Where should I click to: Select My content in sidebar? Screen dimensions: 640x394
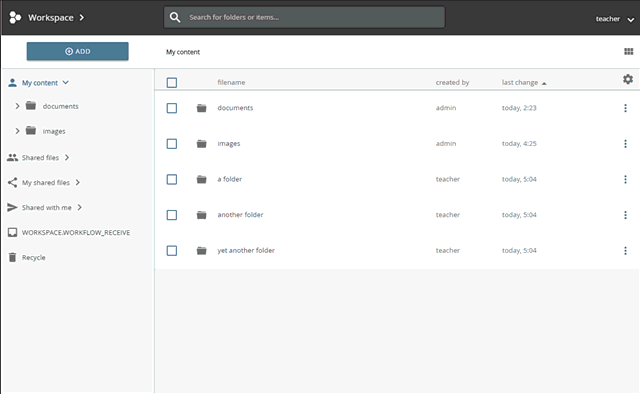(40, 83)
